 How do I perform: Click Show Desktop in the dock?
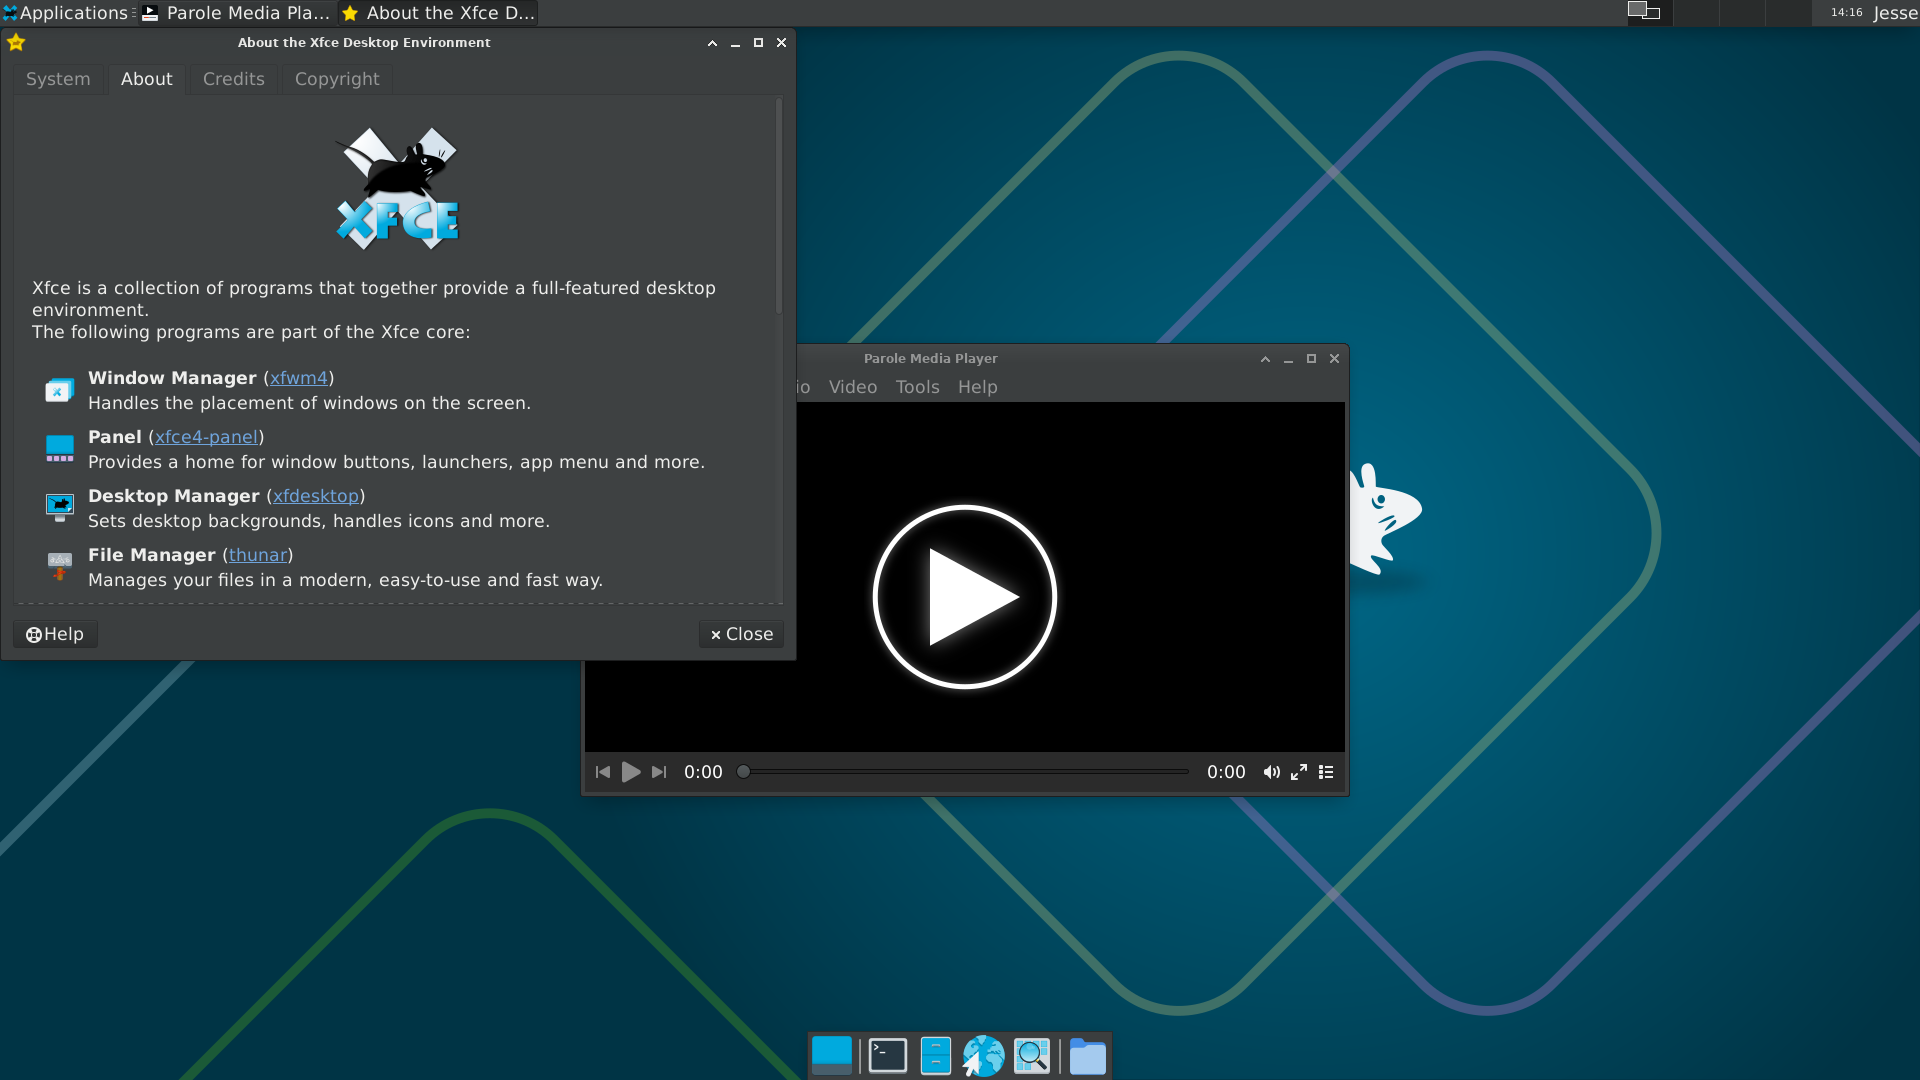832,1056
